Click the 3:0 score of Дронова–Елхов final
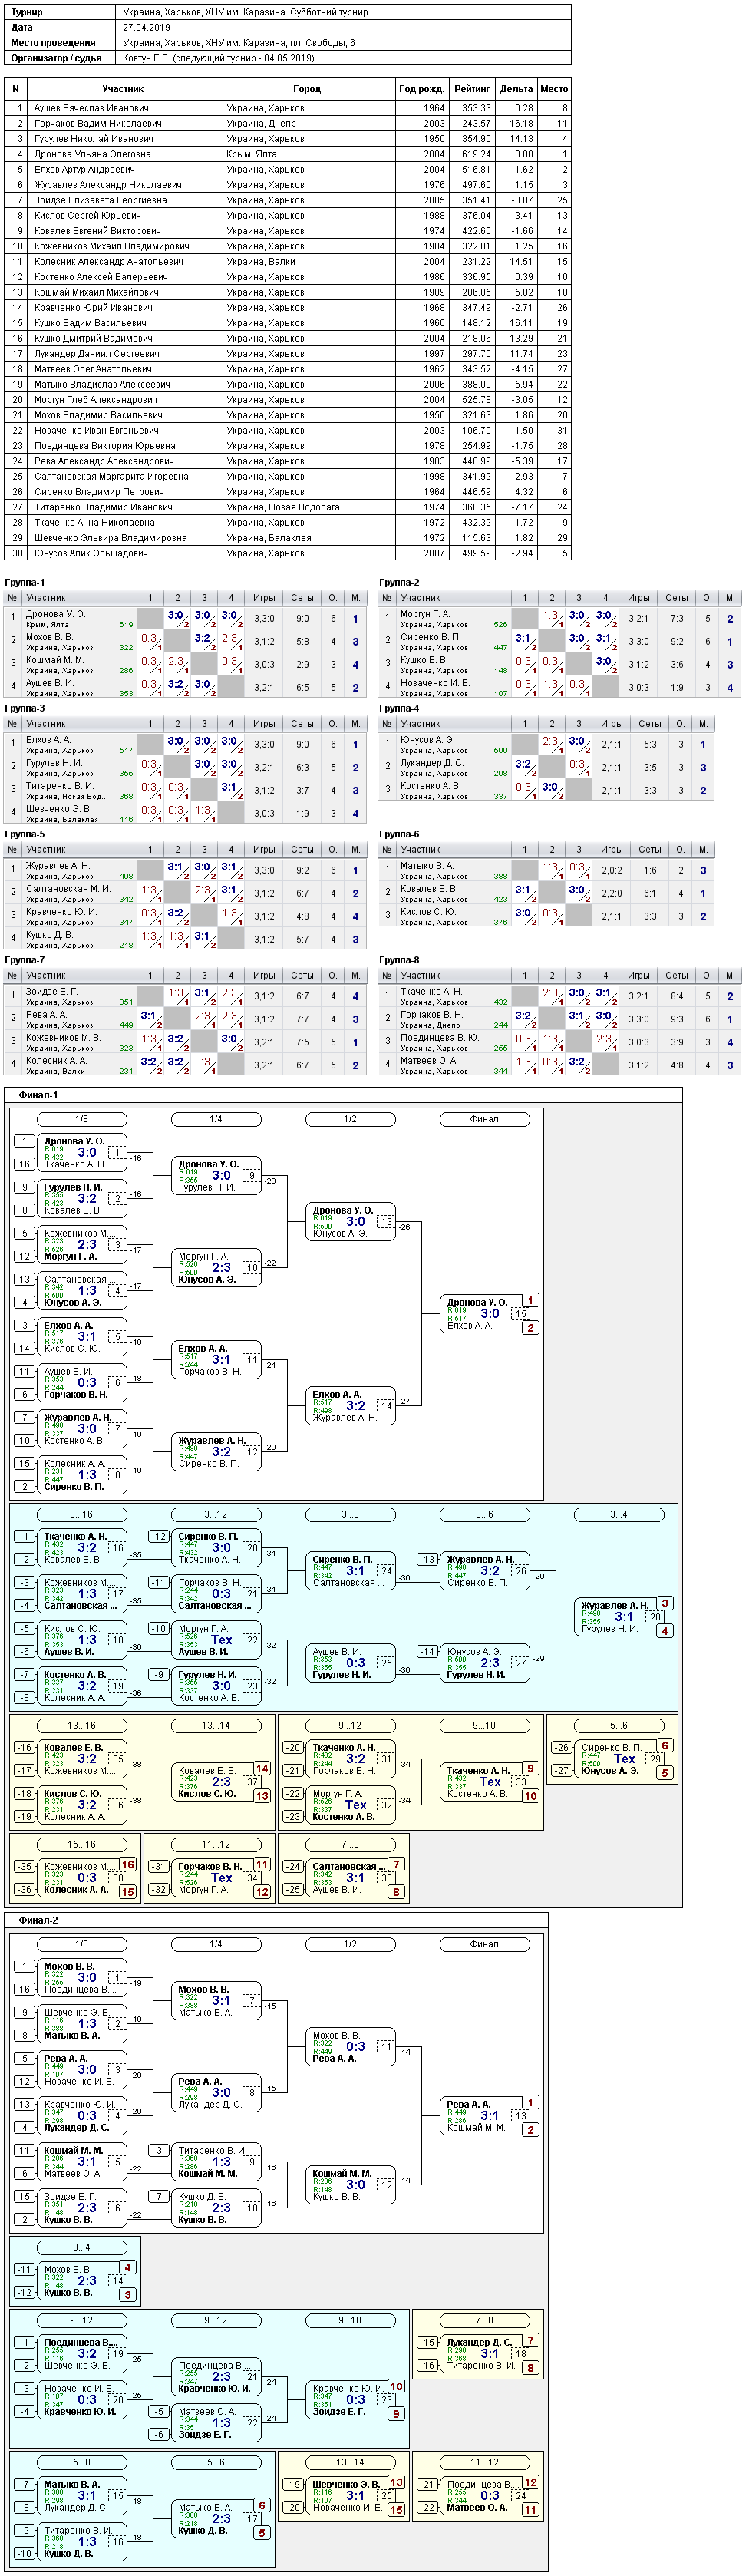The image size is (749, 2576). coord(490,1314)
